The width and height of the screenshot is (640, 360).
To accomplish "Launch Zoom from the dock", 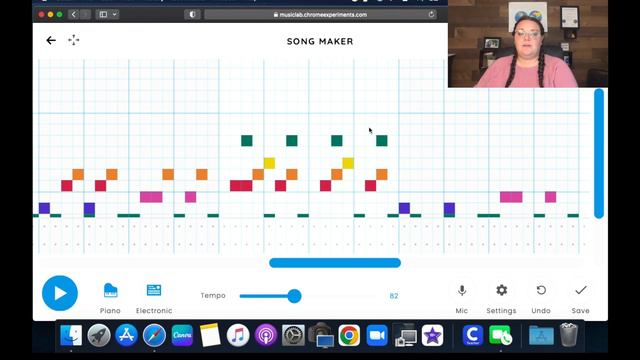I will tap(377, 336).
